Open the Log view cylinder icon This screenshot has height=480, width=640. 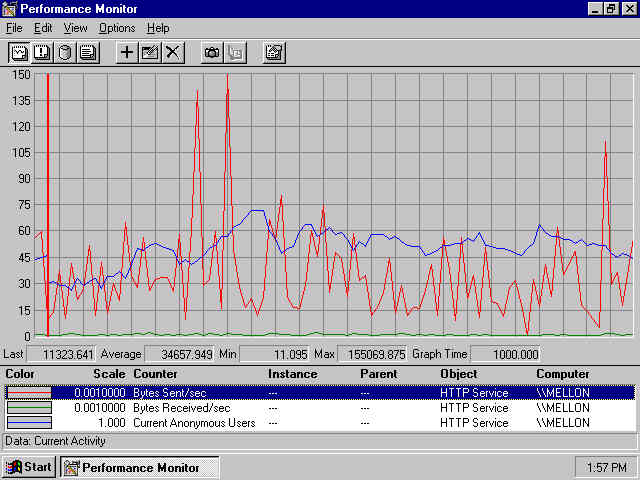coord(65,52)
